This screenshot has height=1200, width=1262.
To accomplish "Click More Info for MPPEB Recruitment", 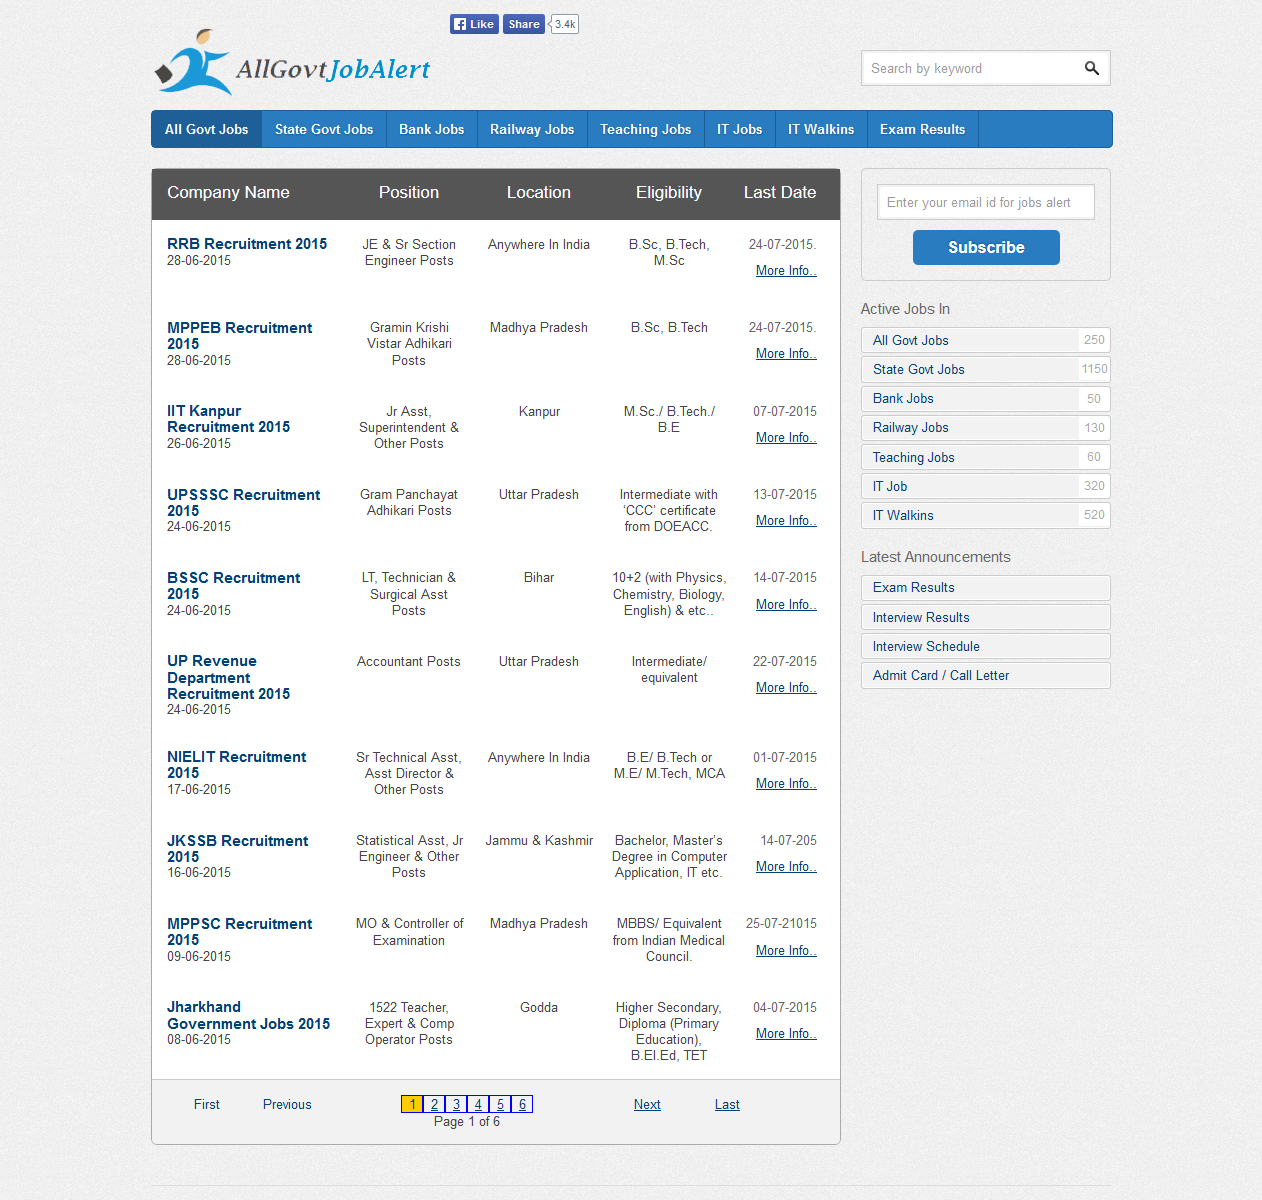I will tap(786, 354).
